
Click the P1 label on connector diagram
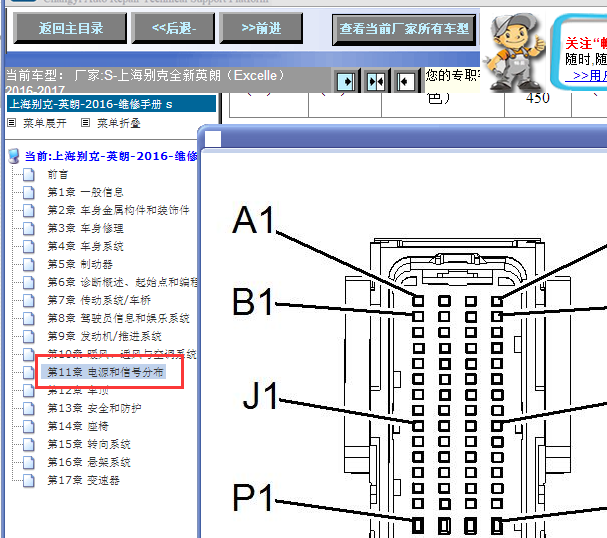[x=252, y=497]
